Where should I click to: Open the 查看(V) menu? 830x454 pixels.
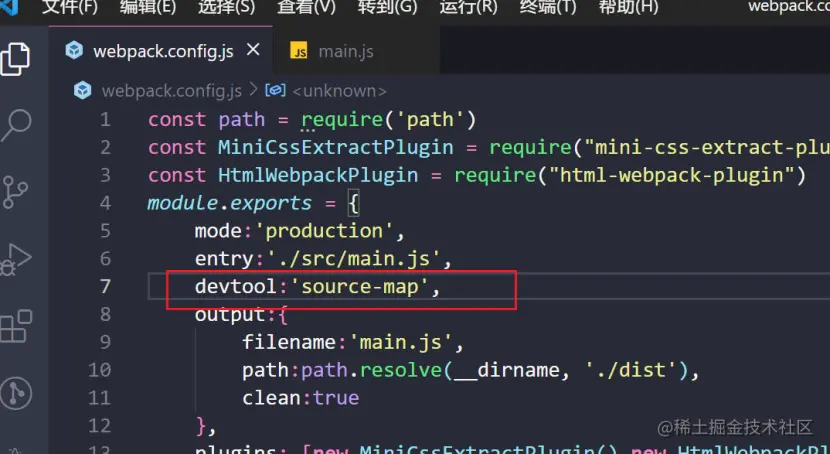(306, 7)
